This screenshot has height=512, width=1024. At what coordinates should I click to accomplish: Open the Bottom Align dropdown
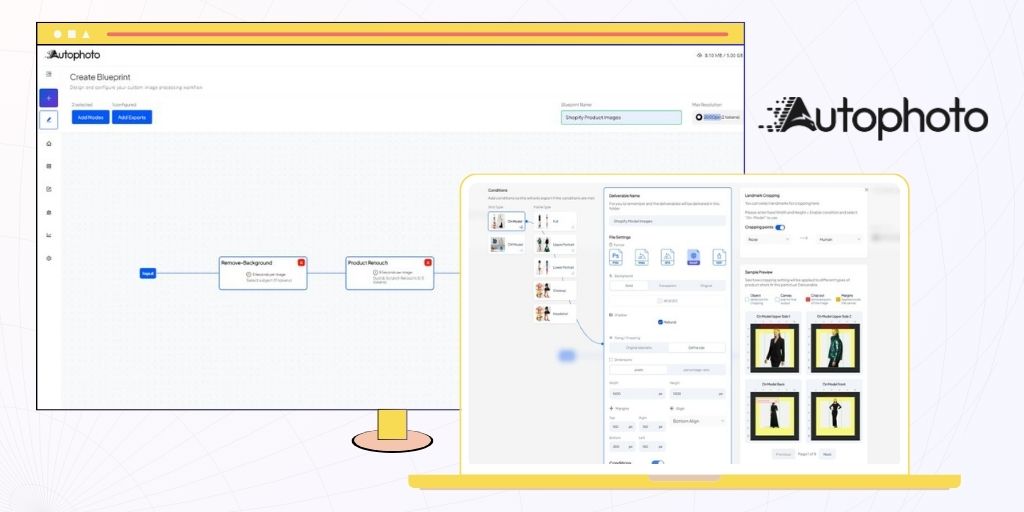point(696,421)
